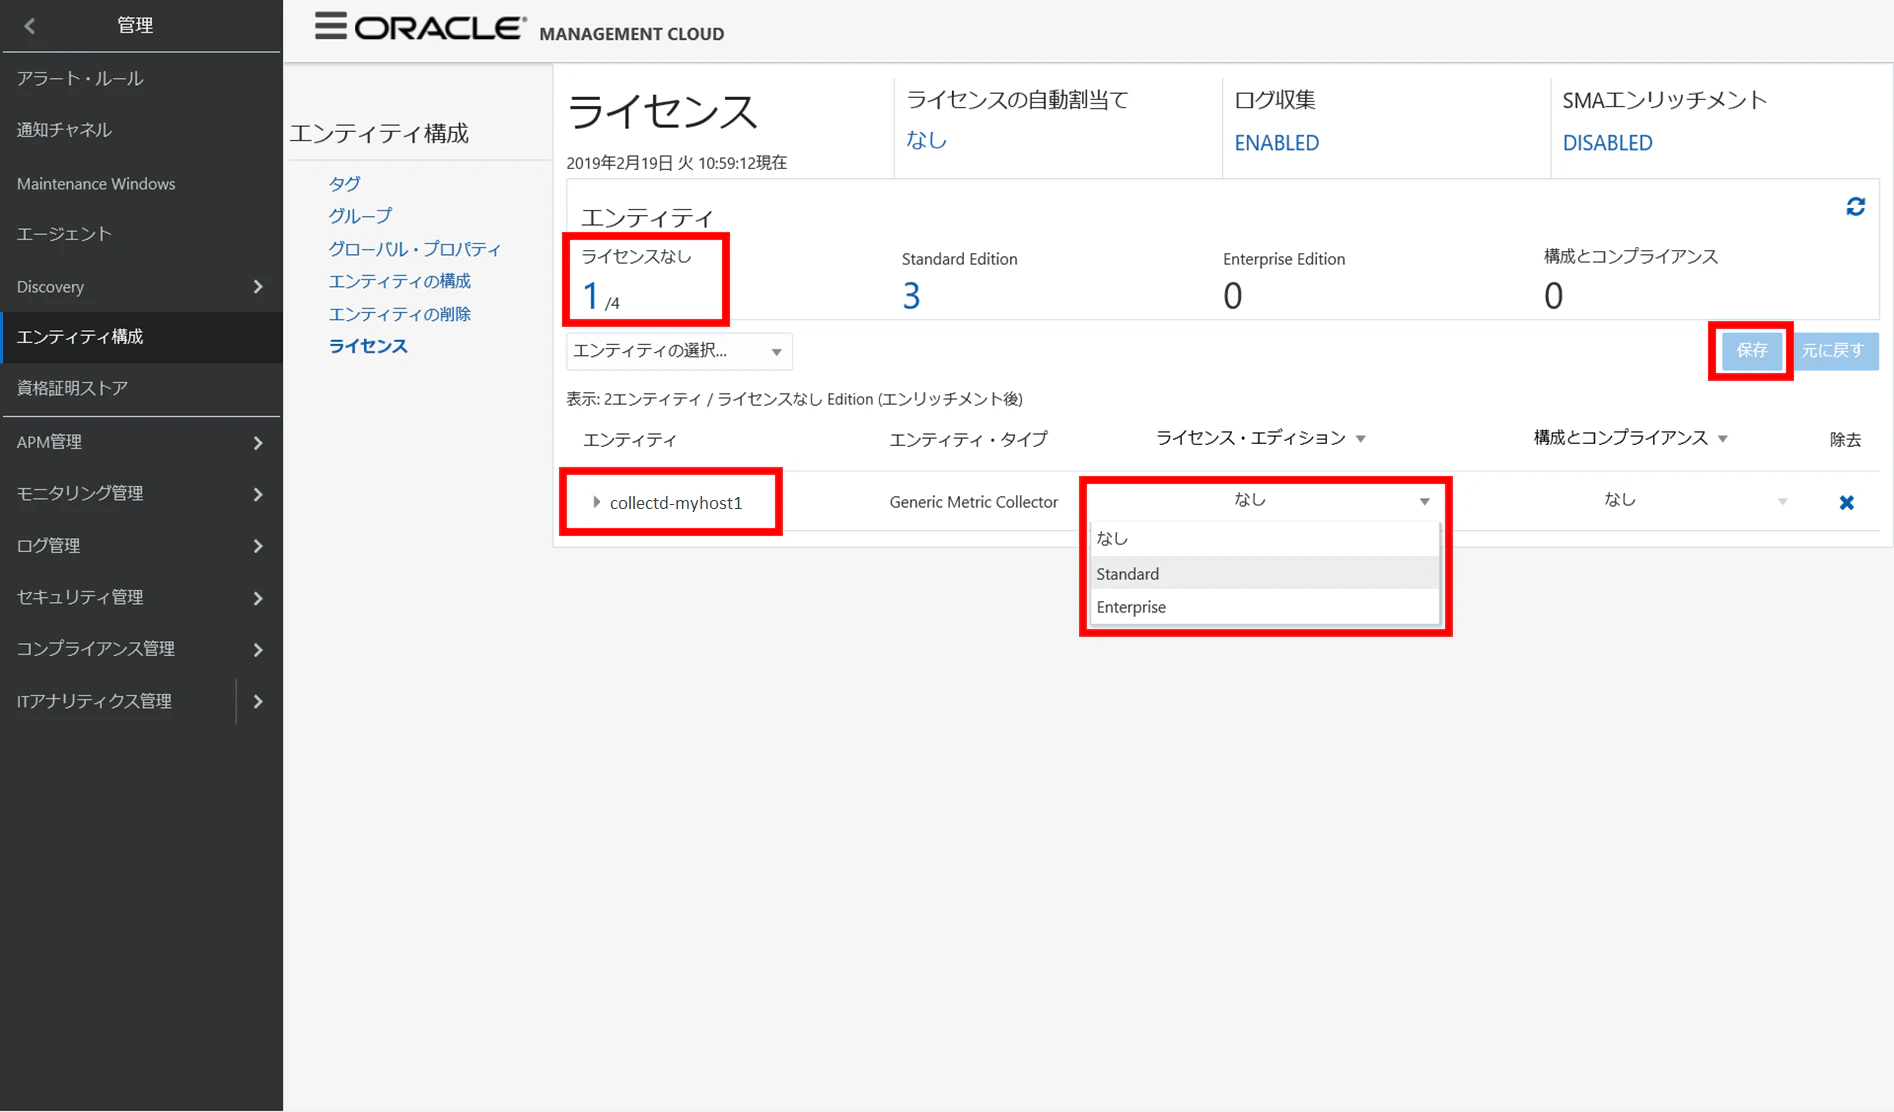Select the ライセンス link in the submenu
1894x1112 pixels.
[368, 346]
